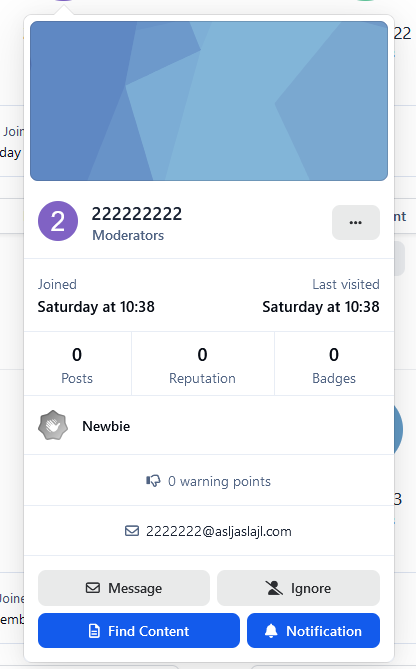View the 0 Reputation stat
The image size is (416, 669).
(202, 365)
